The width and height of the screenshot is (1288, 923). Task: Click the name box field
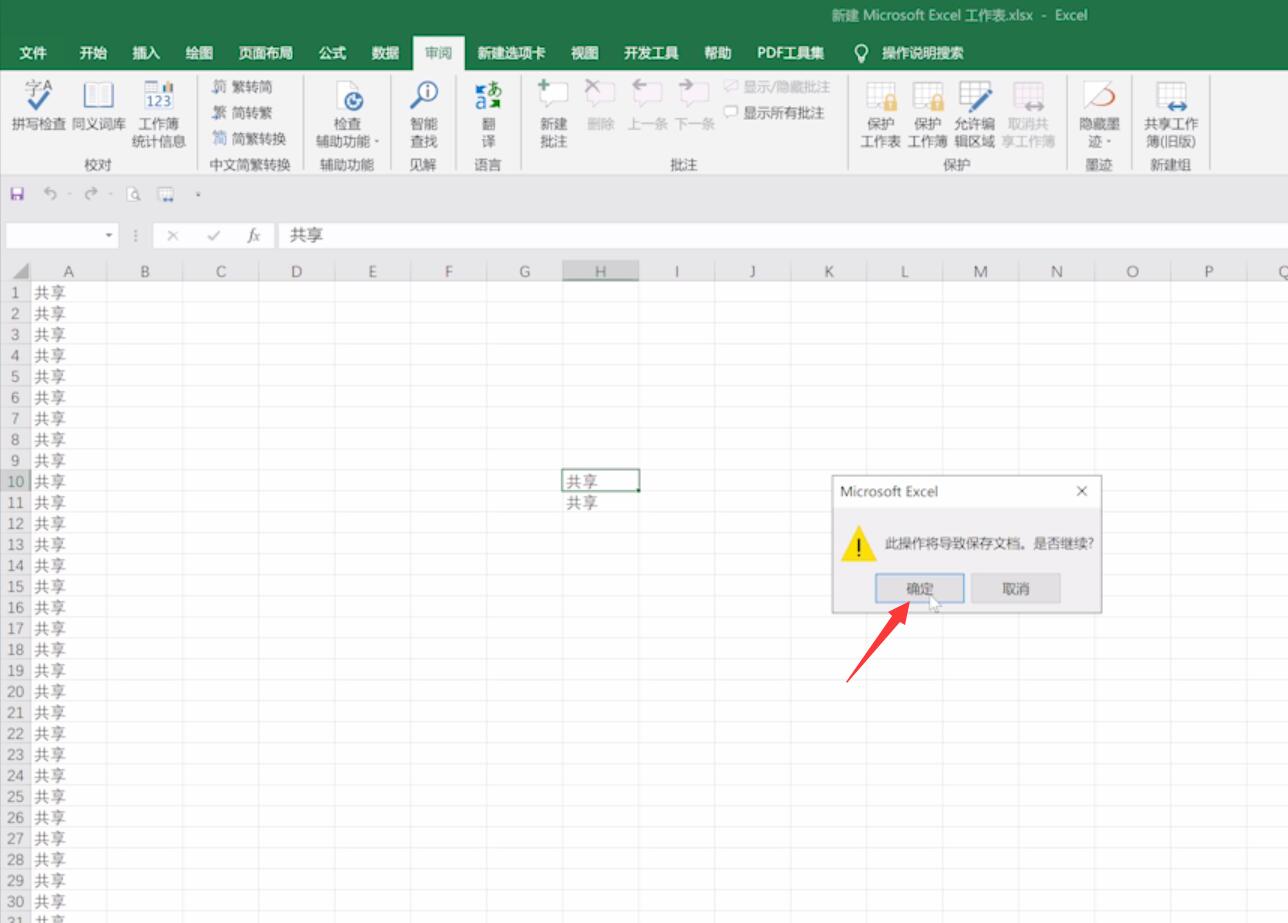[x=54, y=236]
